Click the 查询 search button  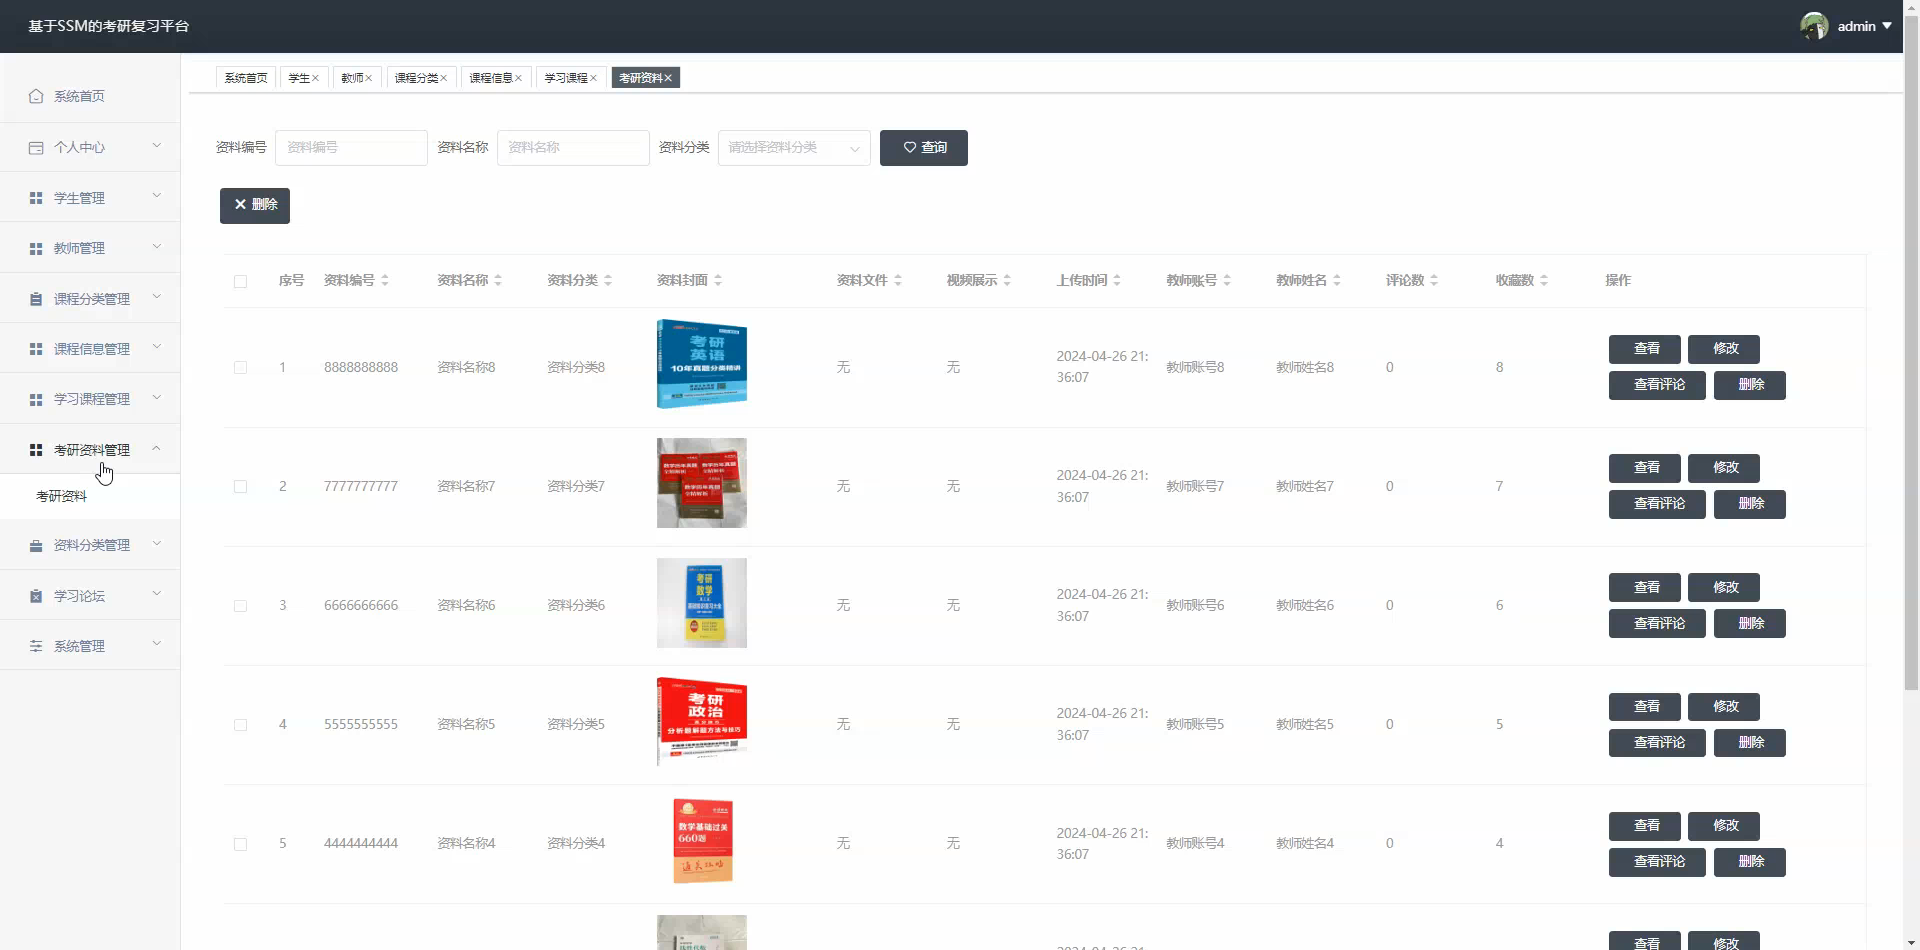click(x=924, y=148)
